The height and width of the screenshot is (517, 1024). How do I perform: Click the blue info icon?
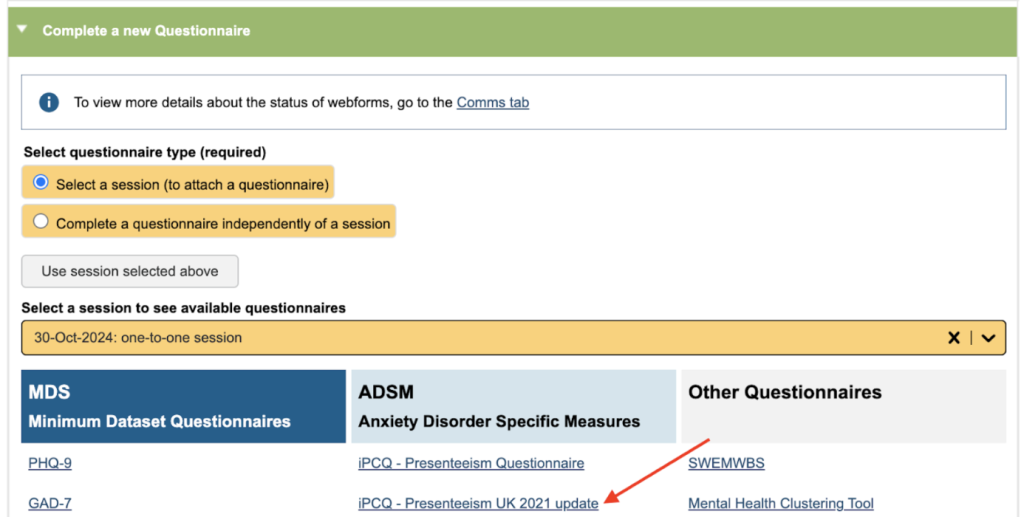pos(48,102)
